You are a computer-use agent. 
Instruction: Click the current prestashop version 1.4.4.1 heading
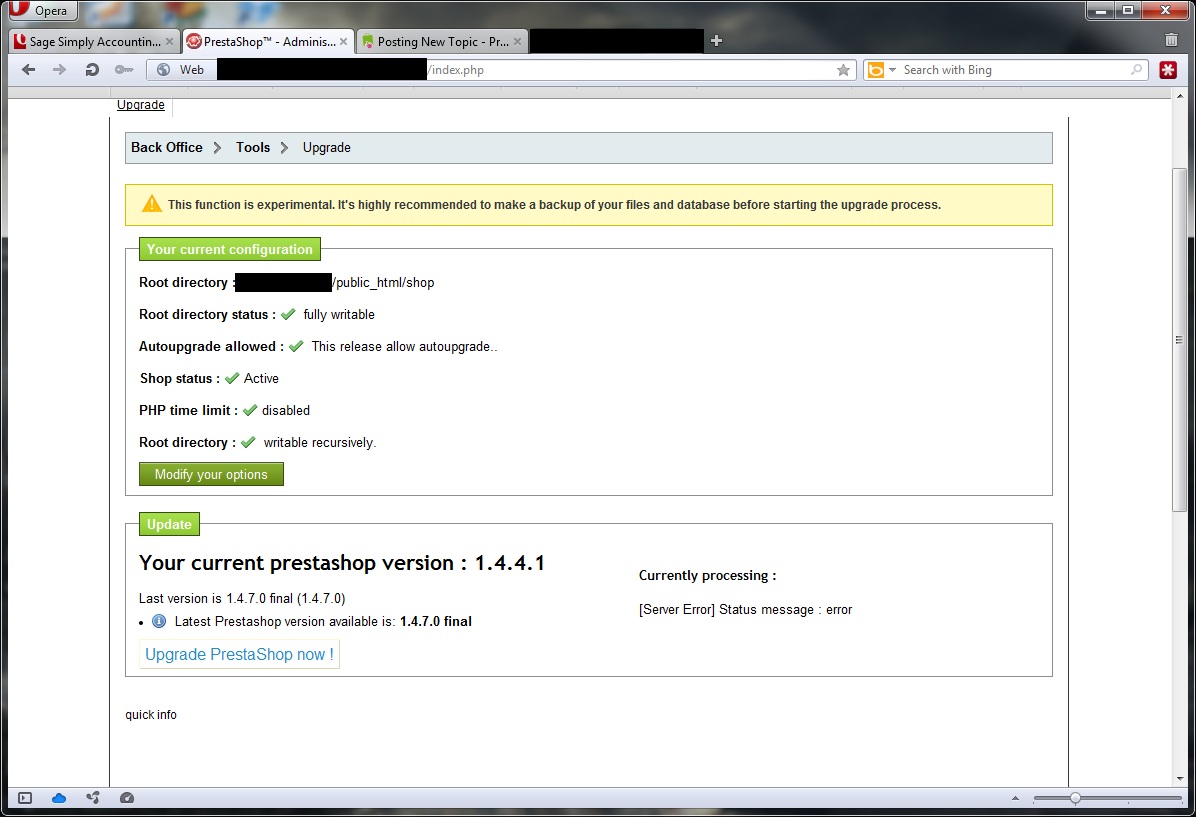click(x=342, y=563)
